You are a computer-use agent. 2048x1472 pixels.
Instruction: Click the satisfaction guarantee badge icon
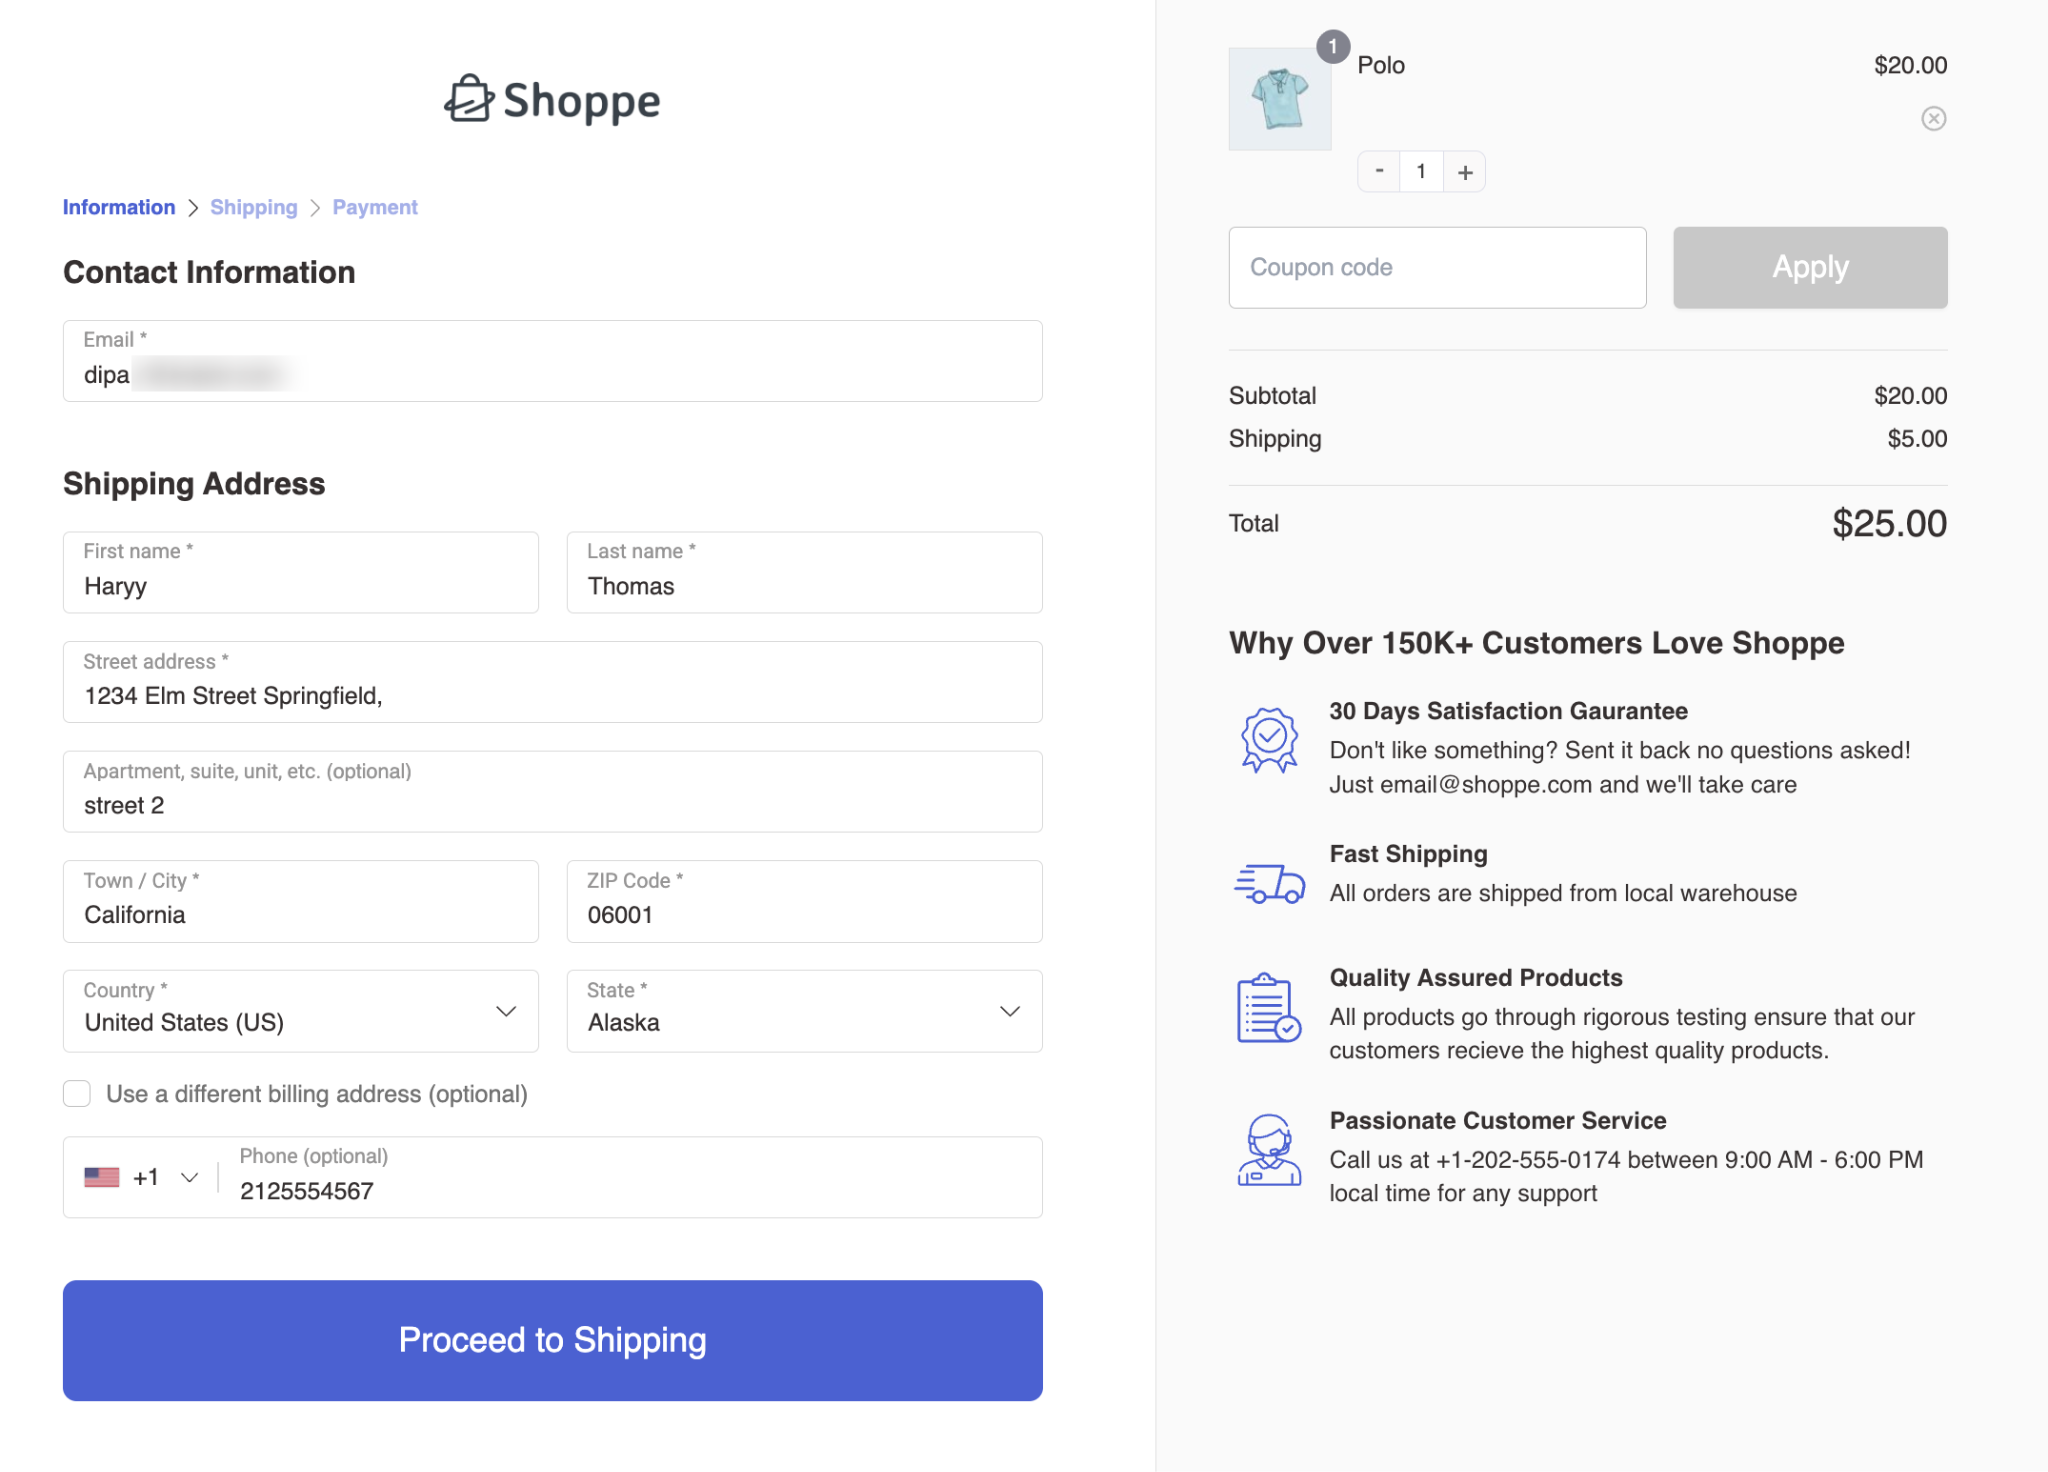pyautogui.click(x=1270, y=739)
